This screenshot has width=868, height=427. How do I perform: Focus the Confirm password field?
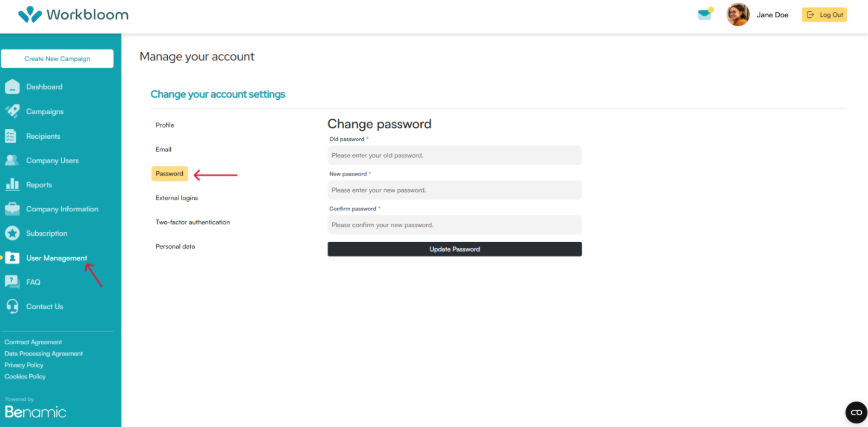click(x=454, y=225)
